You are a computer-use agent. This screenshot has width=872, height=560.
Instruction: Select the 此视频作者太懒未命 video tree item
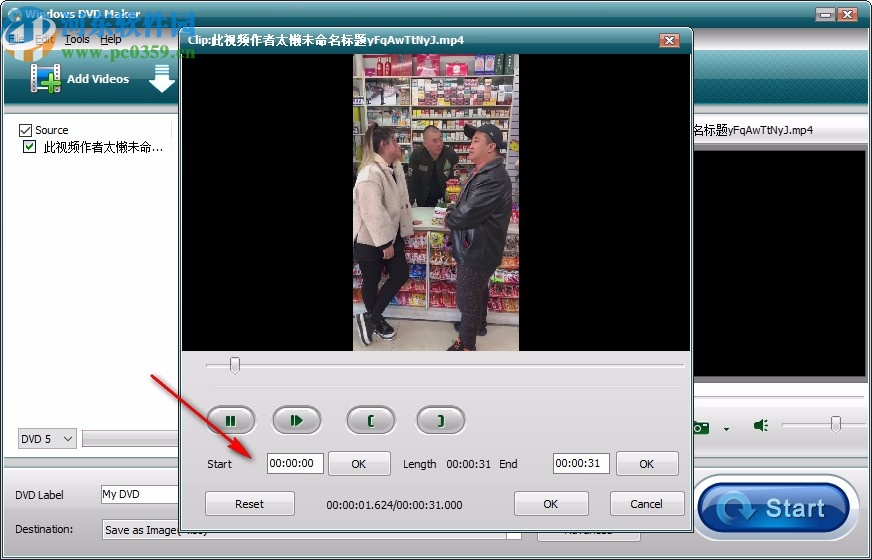[103, 147]
